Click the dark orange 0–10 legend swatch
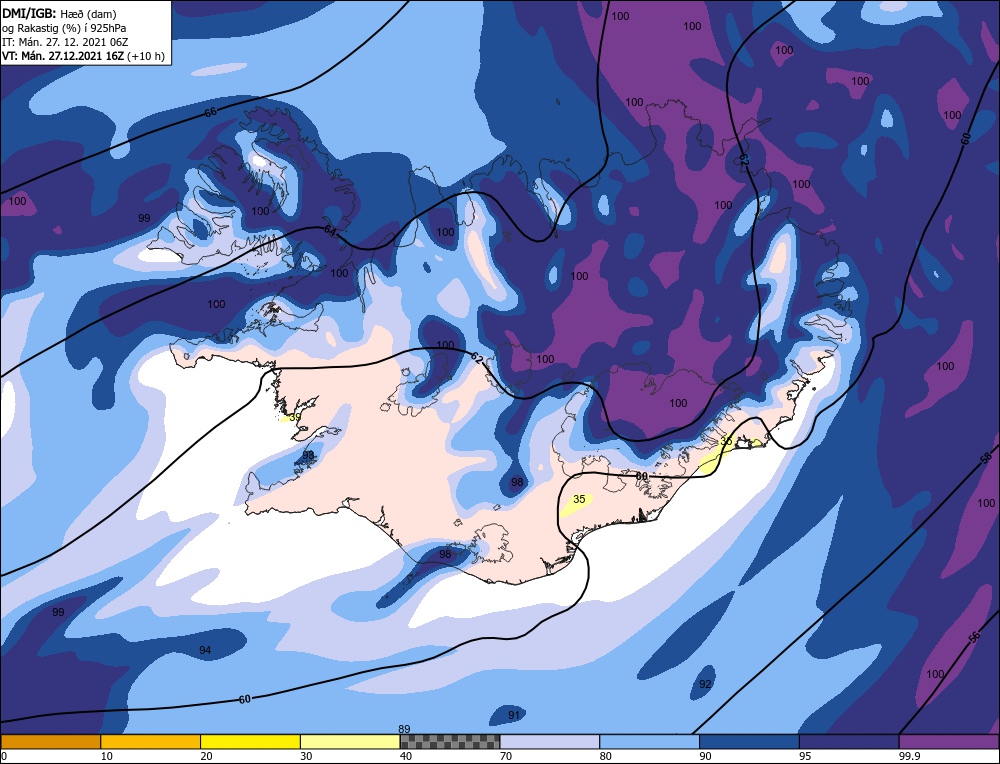The image size is (1000, 764). 50,741
